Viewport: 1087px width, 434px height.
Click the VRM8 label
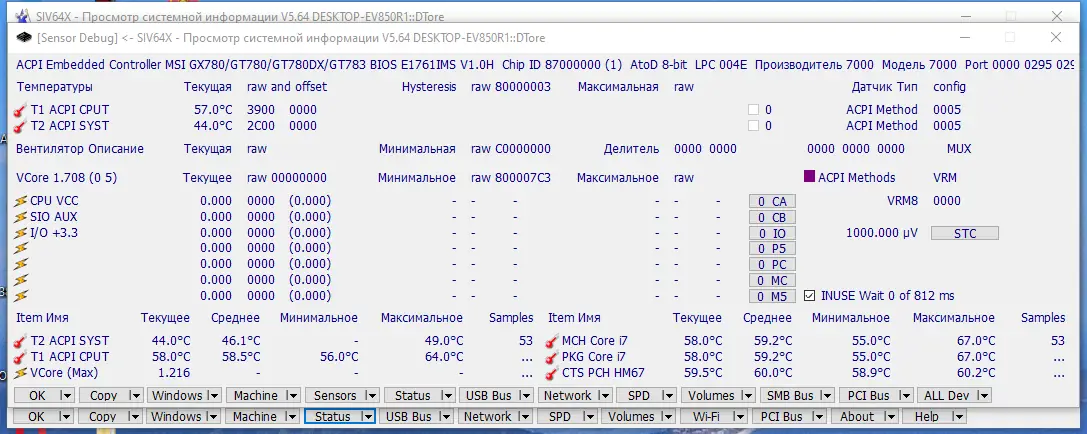pyautogui.click(x=903, y=201)
